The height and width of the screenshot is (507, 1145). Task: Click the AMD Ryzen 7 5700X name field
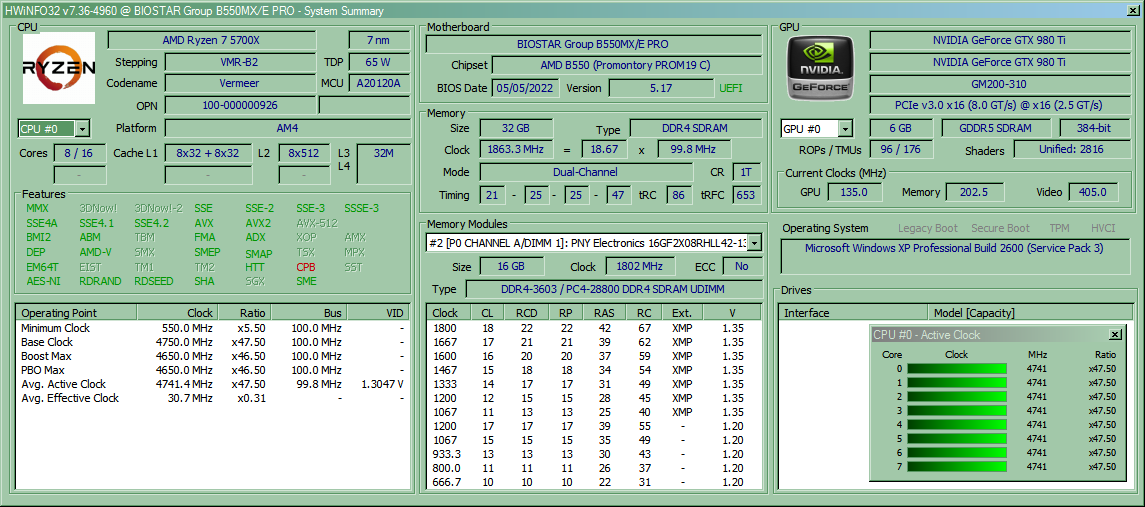tap(212, 40)
